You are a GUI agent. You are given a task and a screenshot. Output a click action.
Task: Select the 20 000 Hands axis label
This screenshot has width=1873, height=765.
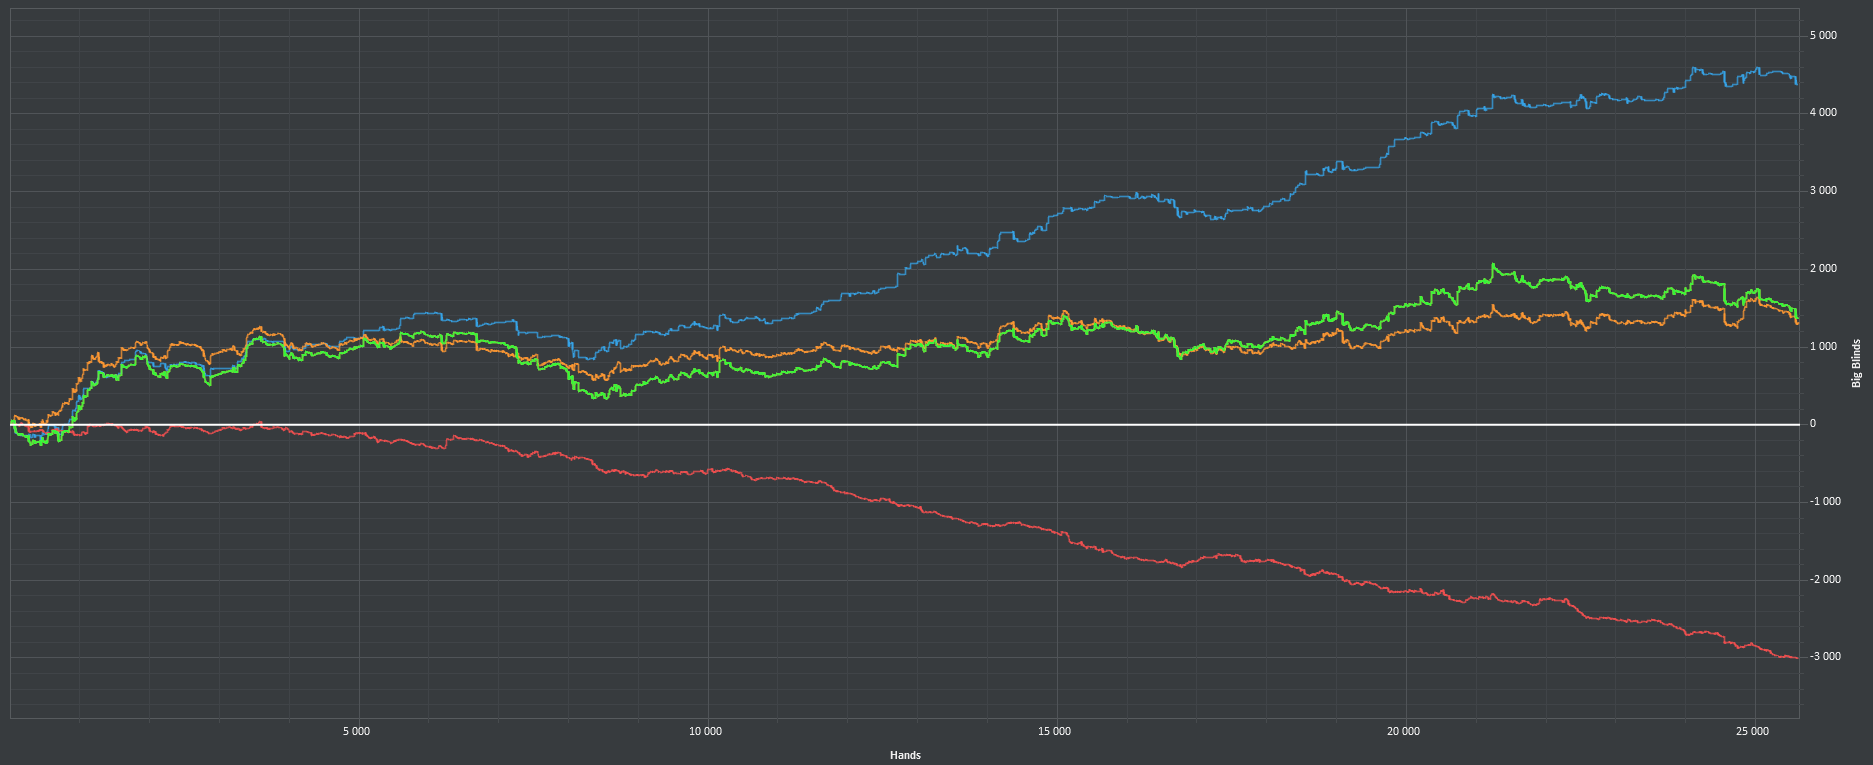click(x=1404, y=732)
